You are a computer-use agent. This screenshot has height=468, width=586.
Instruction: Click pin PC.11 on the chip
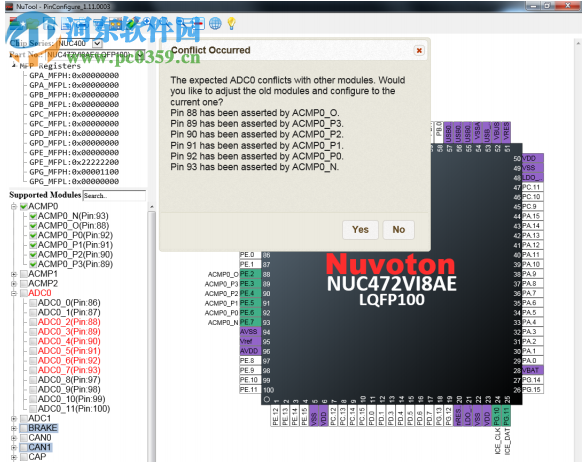click(533, 187)
